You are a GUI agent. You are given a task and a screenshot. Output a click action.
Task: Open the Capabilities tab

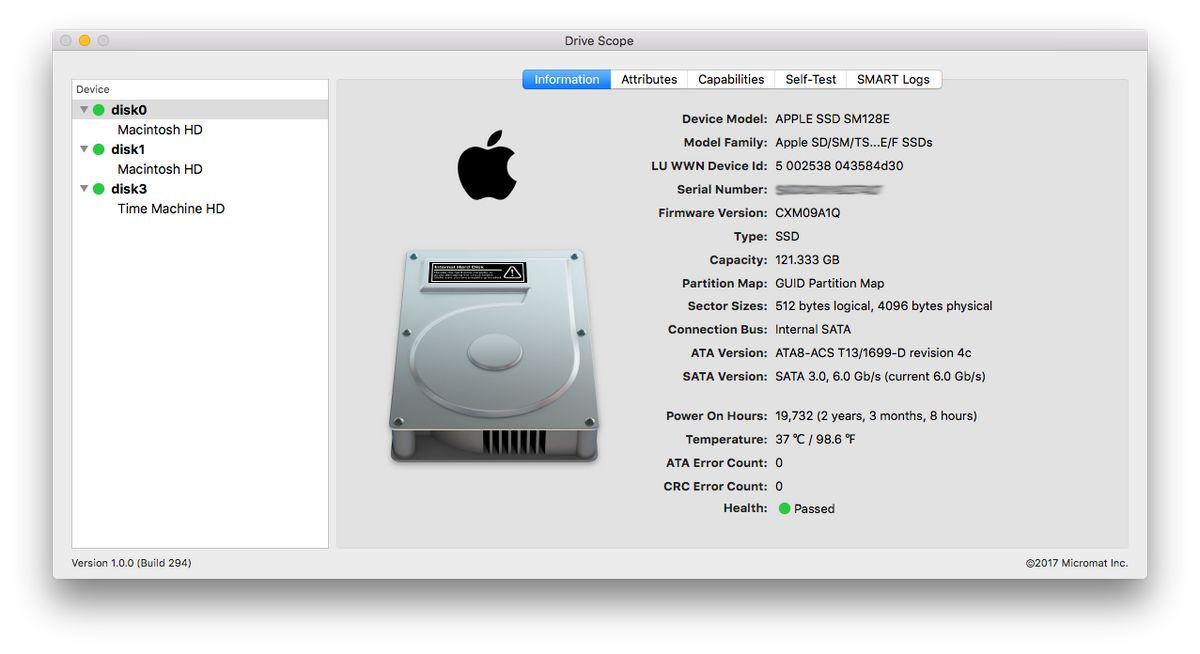[x=731, y=80]
